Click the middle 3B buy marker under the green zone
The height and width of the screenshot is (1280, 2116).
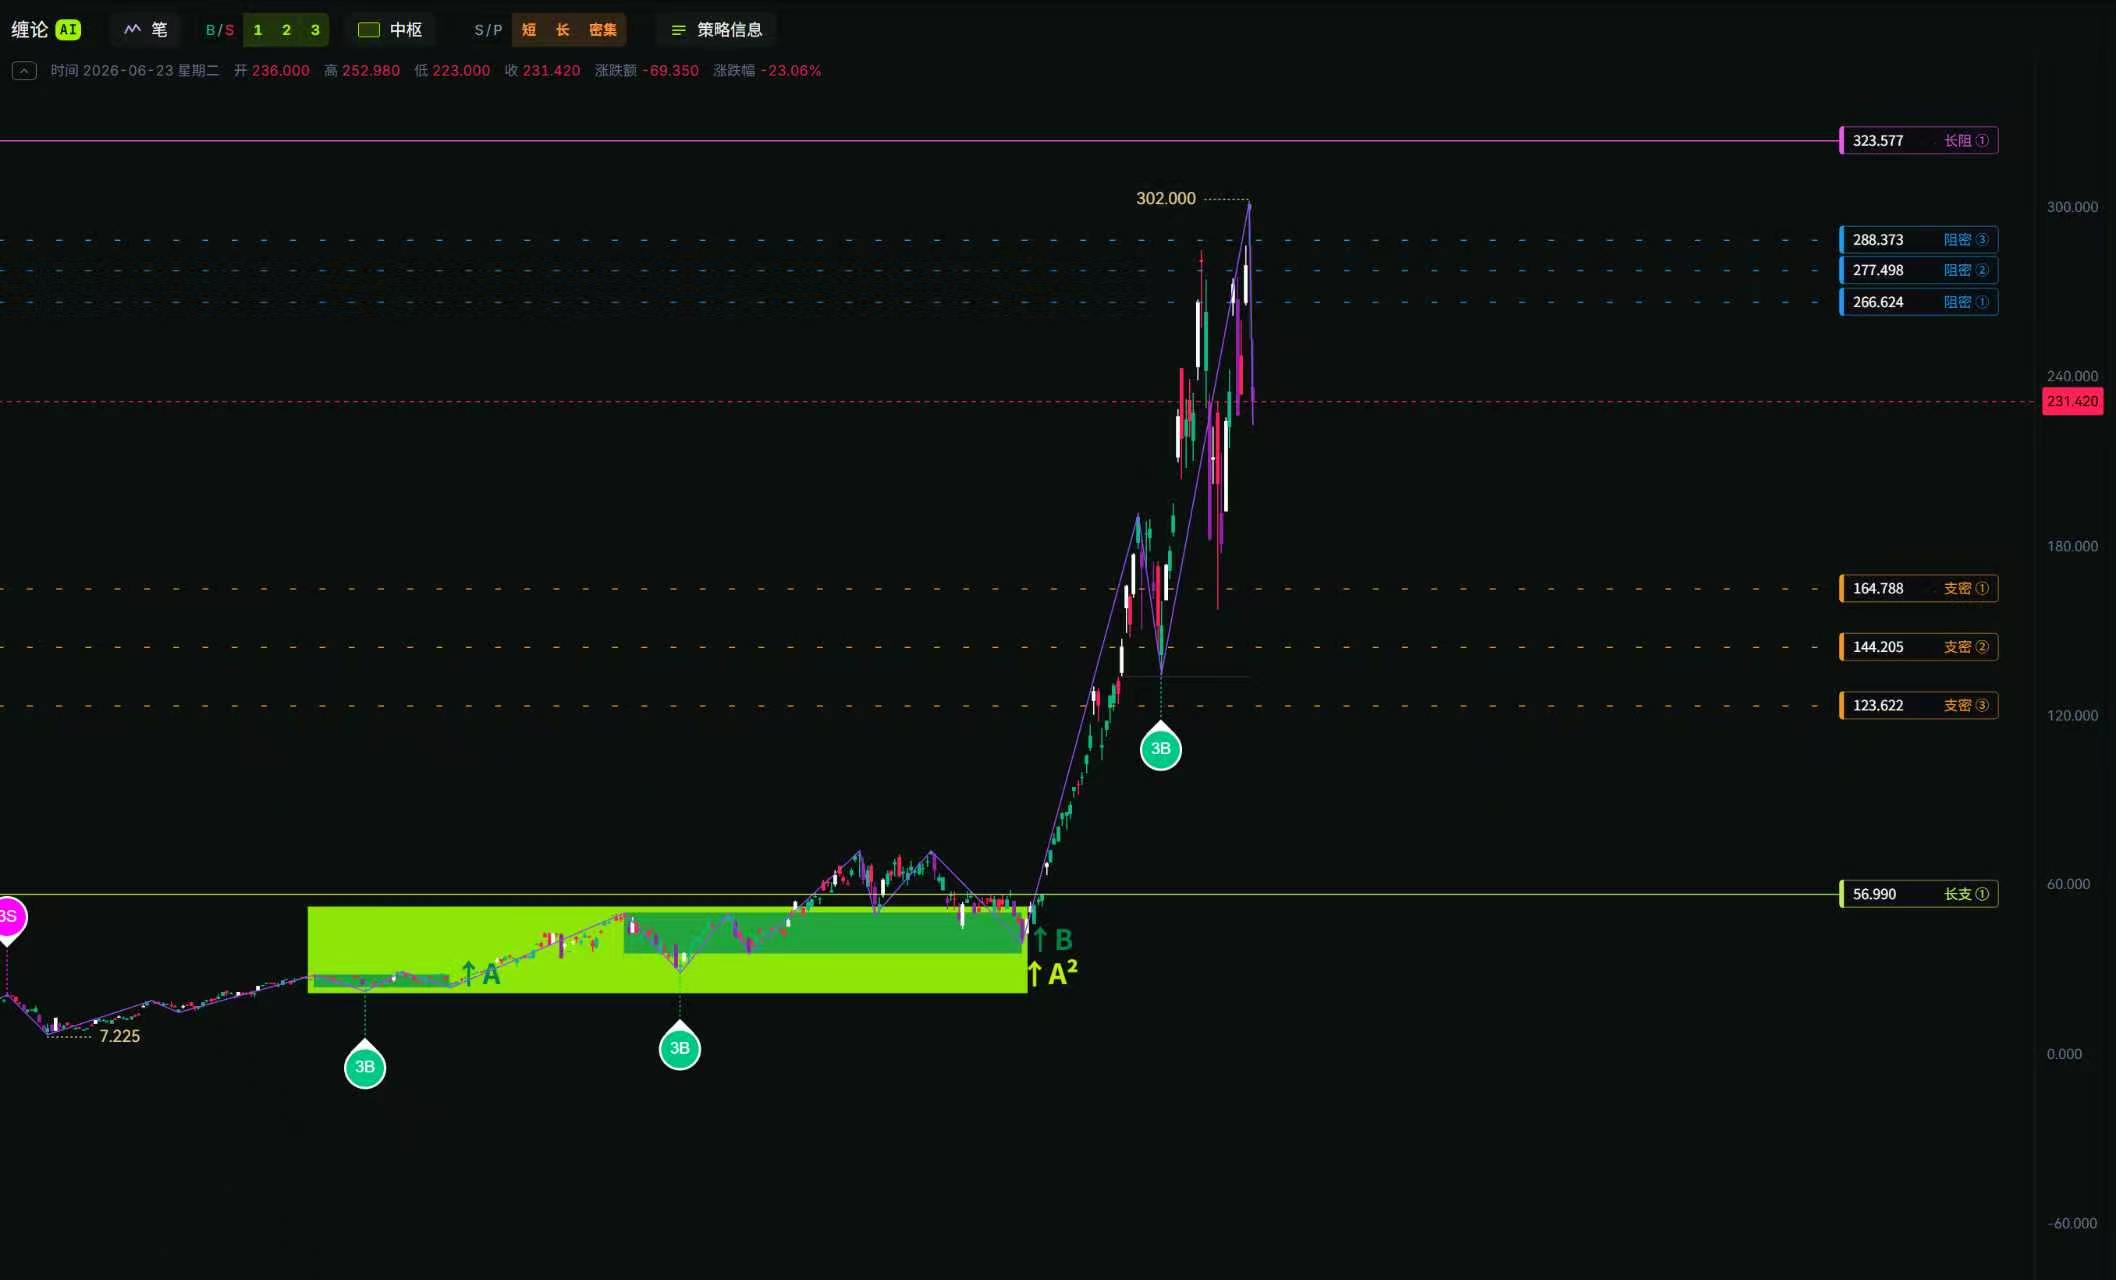coord(680,1048)
